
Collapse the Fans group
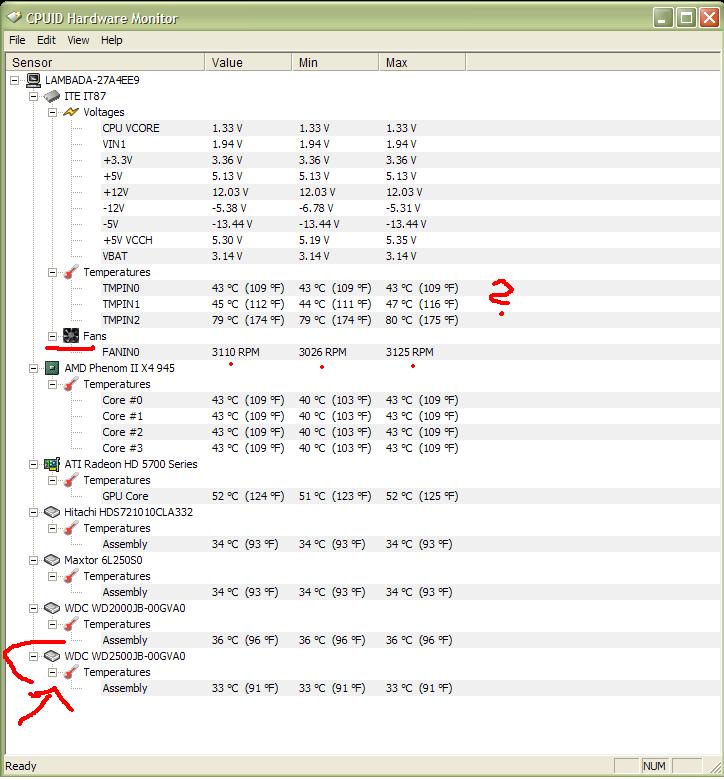click(52, 336)
